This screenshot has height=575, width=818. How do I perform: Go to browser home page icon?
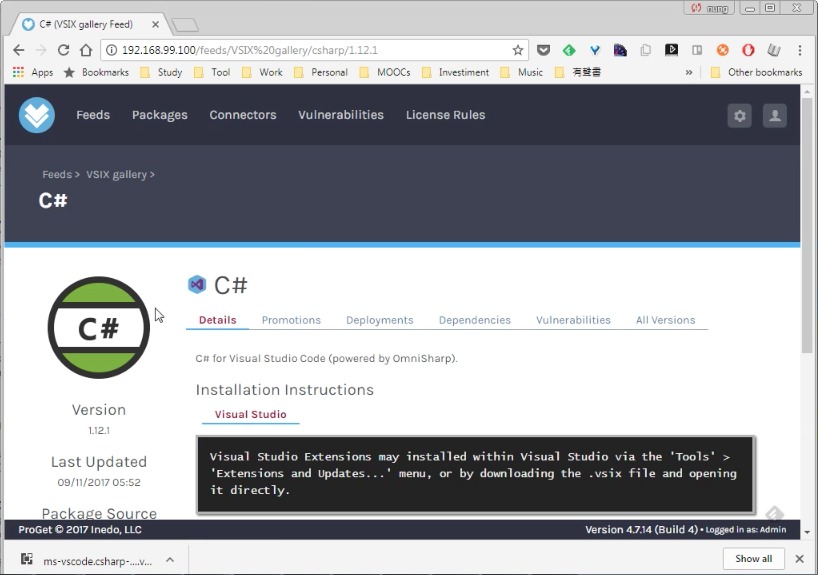click(x=86, y=50)
